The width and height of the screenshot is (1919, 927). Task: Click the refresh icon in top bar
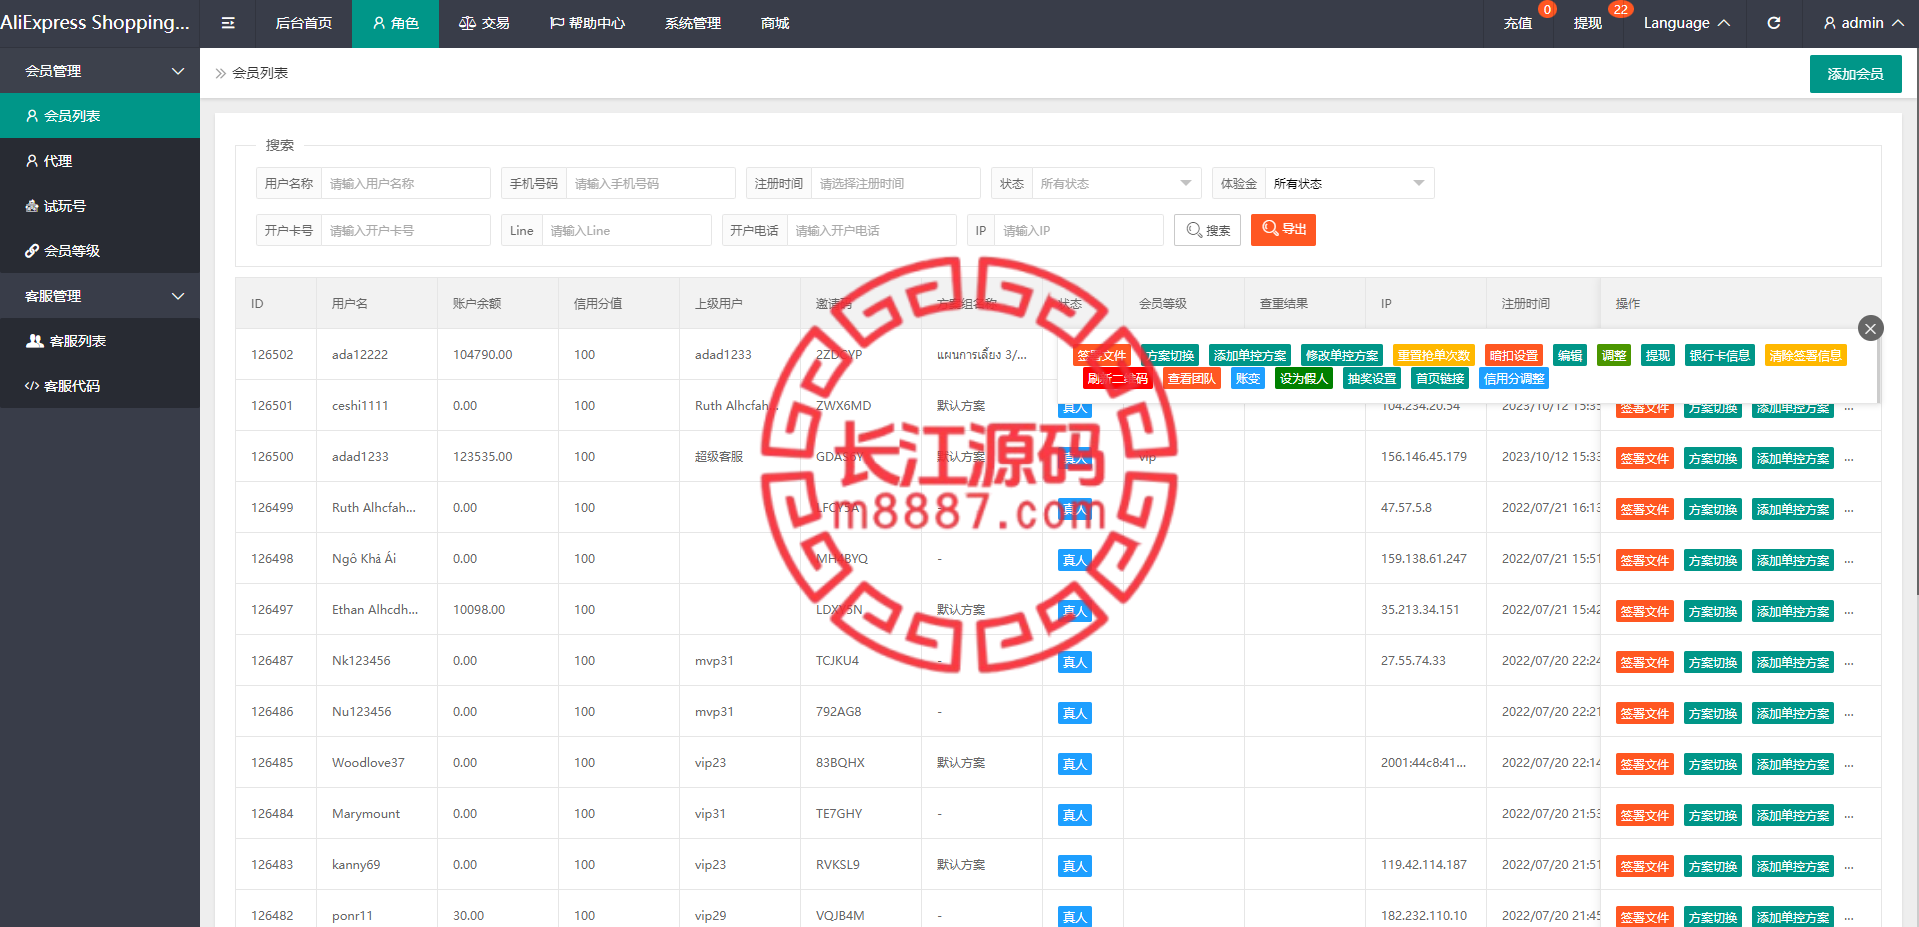click(x=1773, y=23)
